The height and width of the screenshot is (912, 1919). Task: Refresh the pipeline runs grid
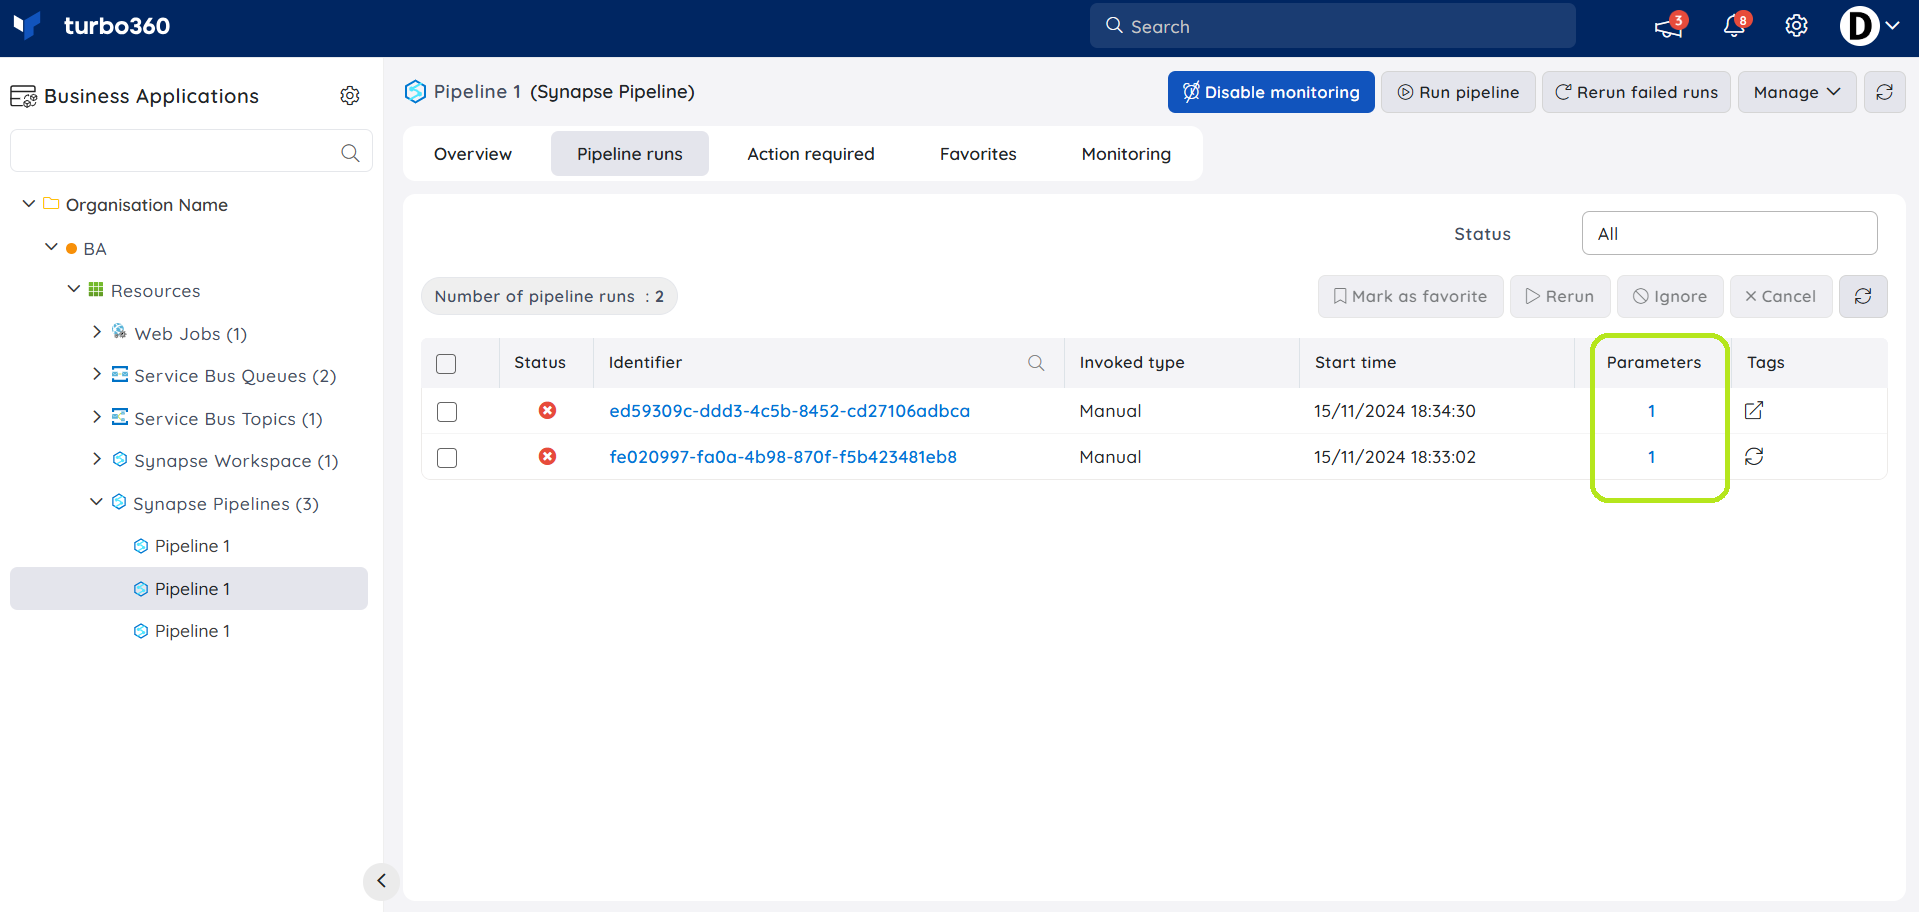1863,296
